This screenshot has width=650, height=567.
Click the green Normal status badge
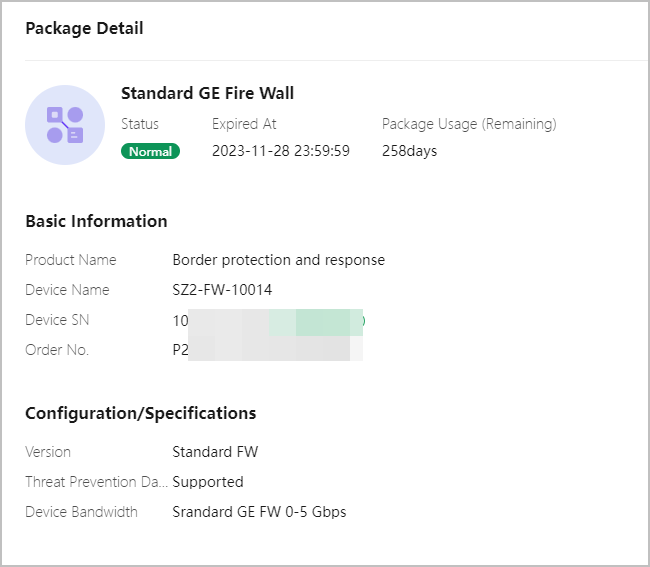pos(150,151)
